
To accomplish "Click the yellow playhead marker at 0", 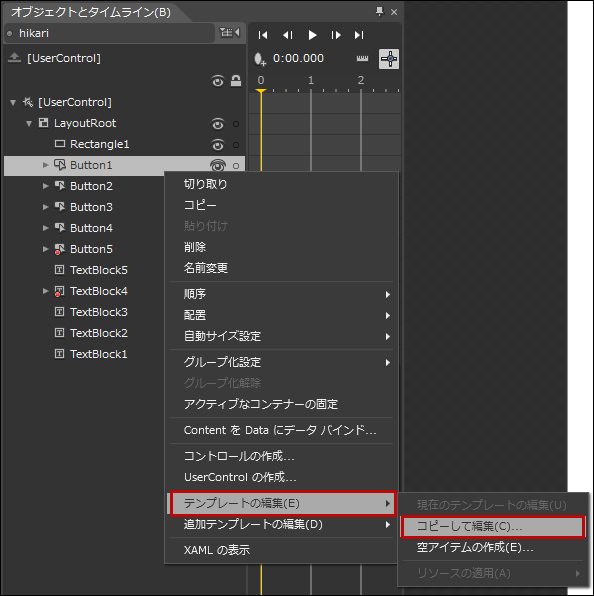I will [x=261, y=91].
